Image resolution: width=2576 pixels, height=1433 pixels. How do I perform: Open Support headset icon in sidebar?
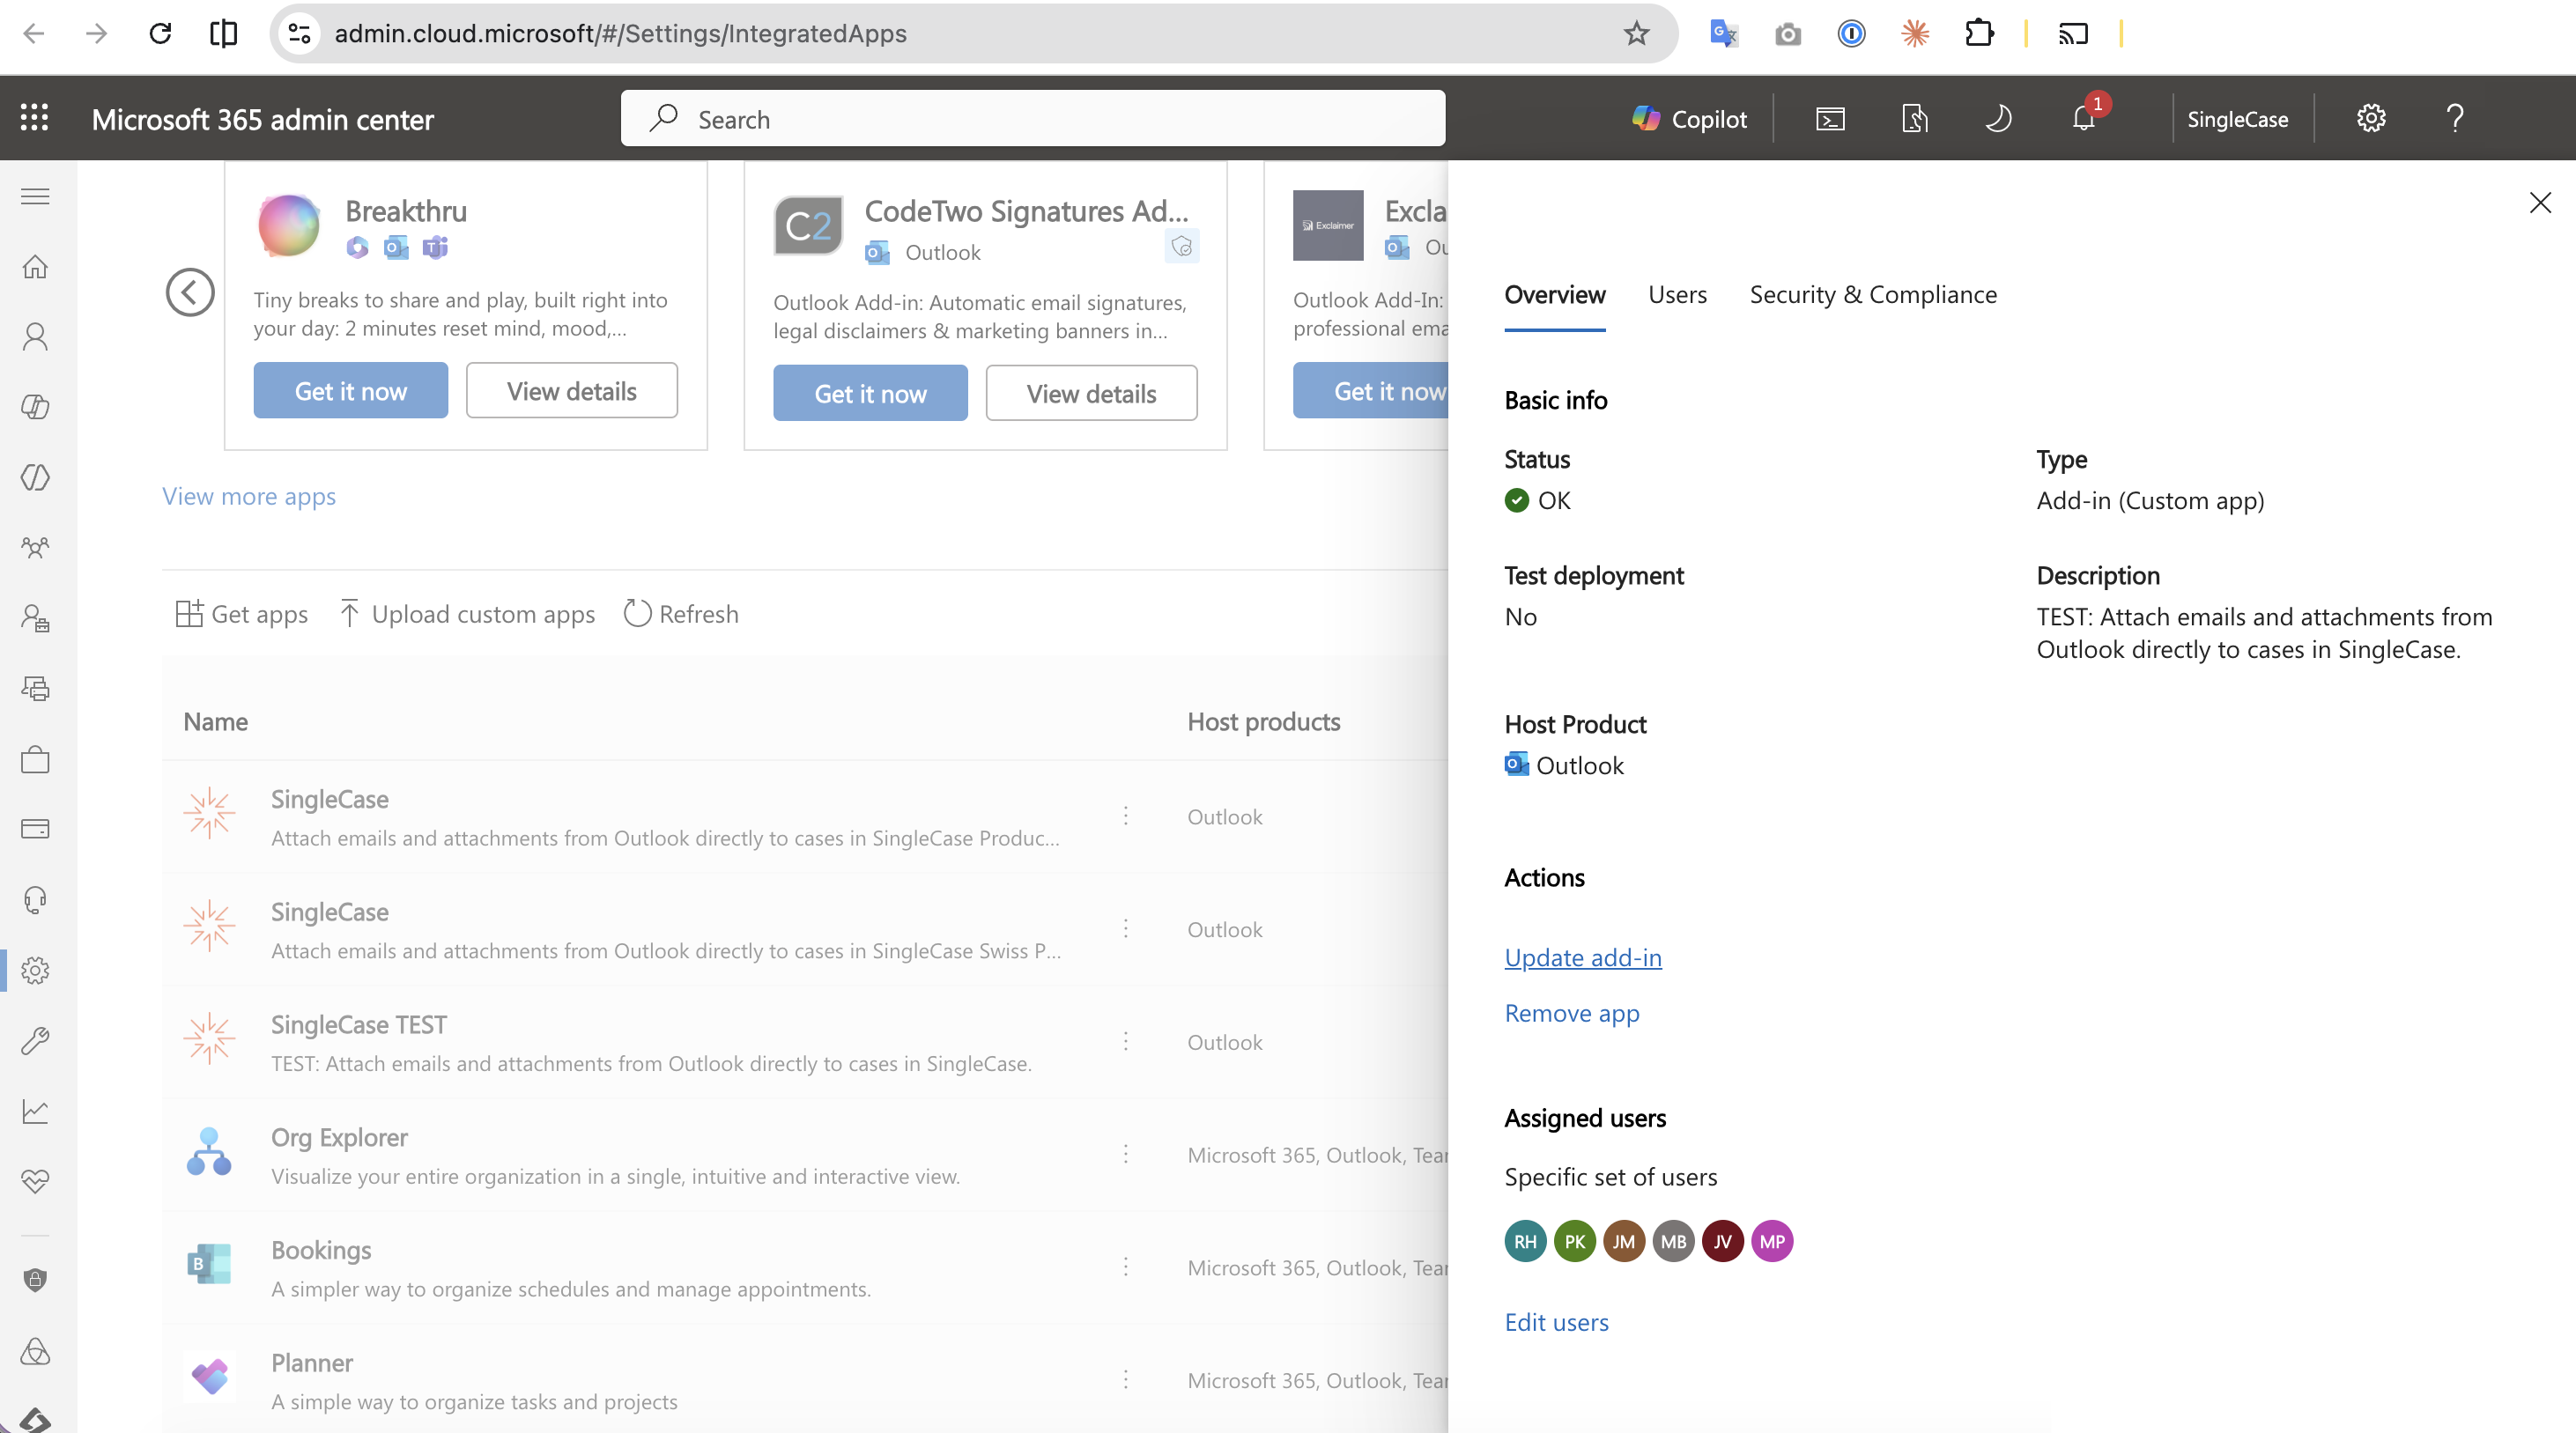pos(35,900)
